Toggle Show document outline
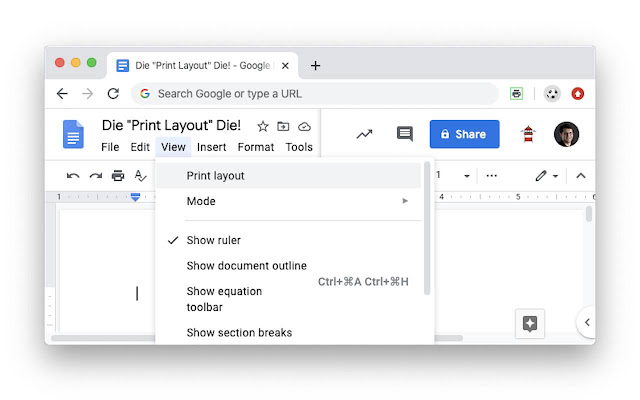Image resolution: width=640 pixels, height=400 pixels. tap(288, 266)
